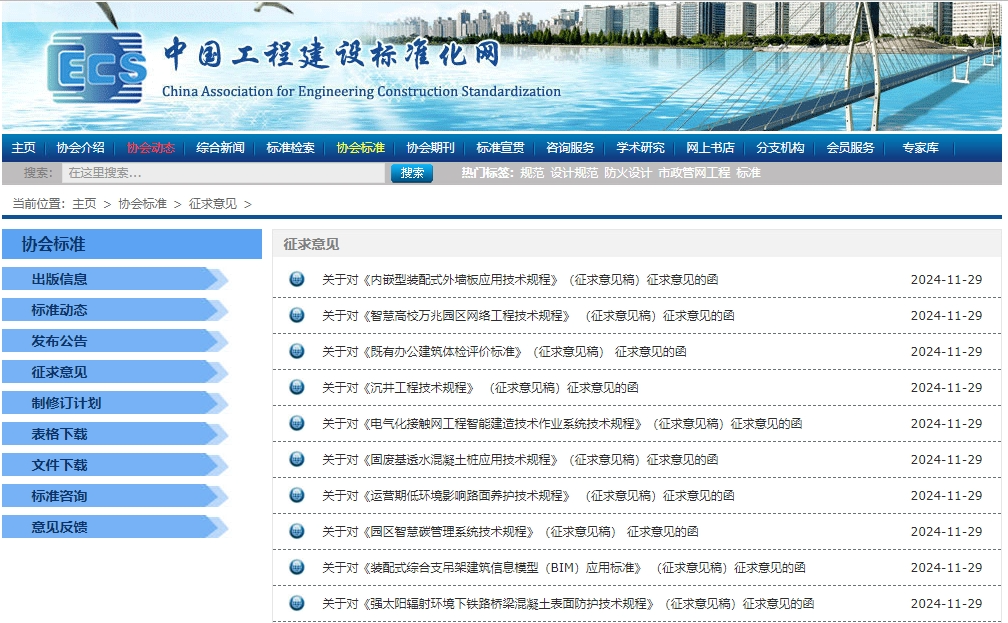Screen dimensions: 1008x623
Task: Focus the 在这里搜索 search input box
Action: (223, 173)
